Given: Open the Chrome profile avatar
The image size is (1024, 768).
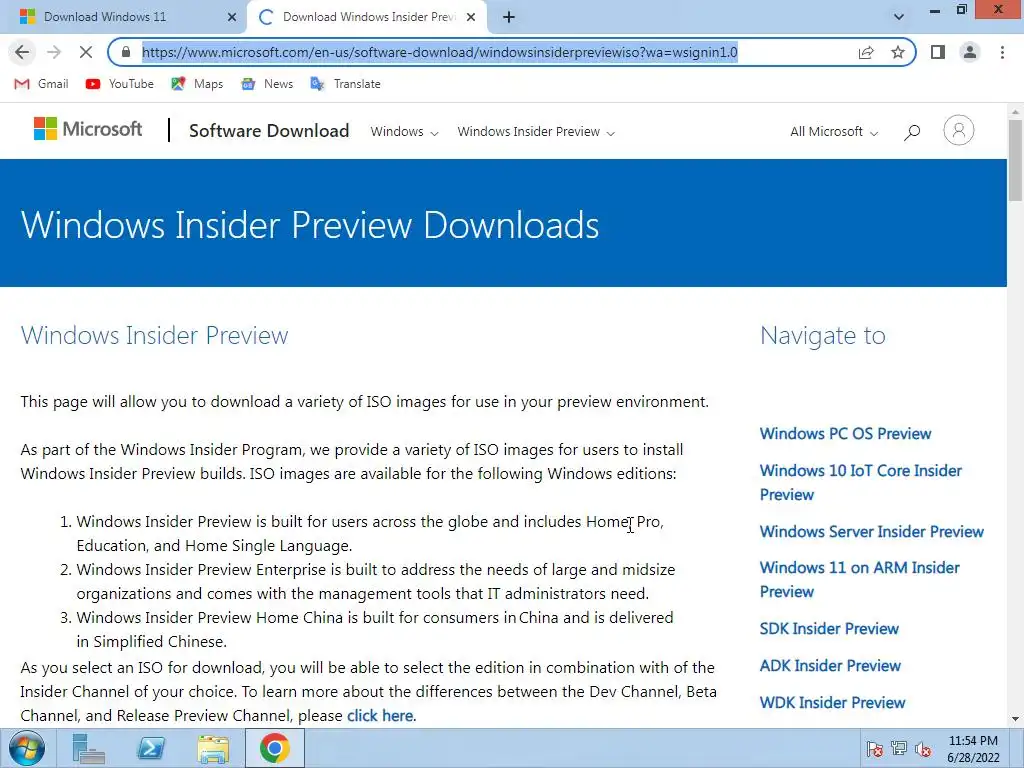Looking at the screenshot, I should pos(970,52).
